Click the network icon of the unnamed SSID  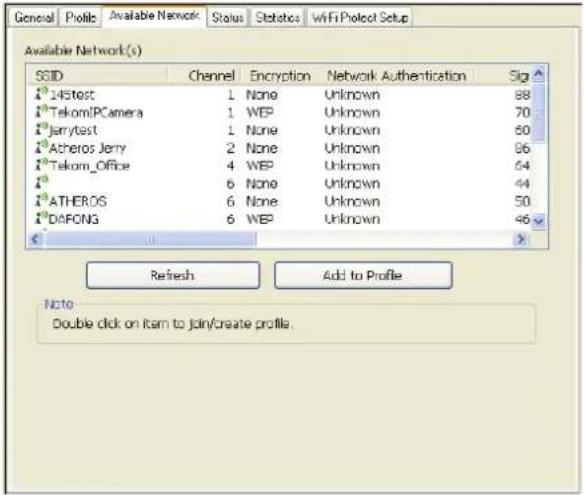[41, 183]
